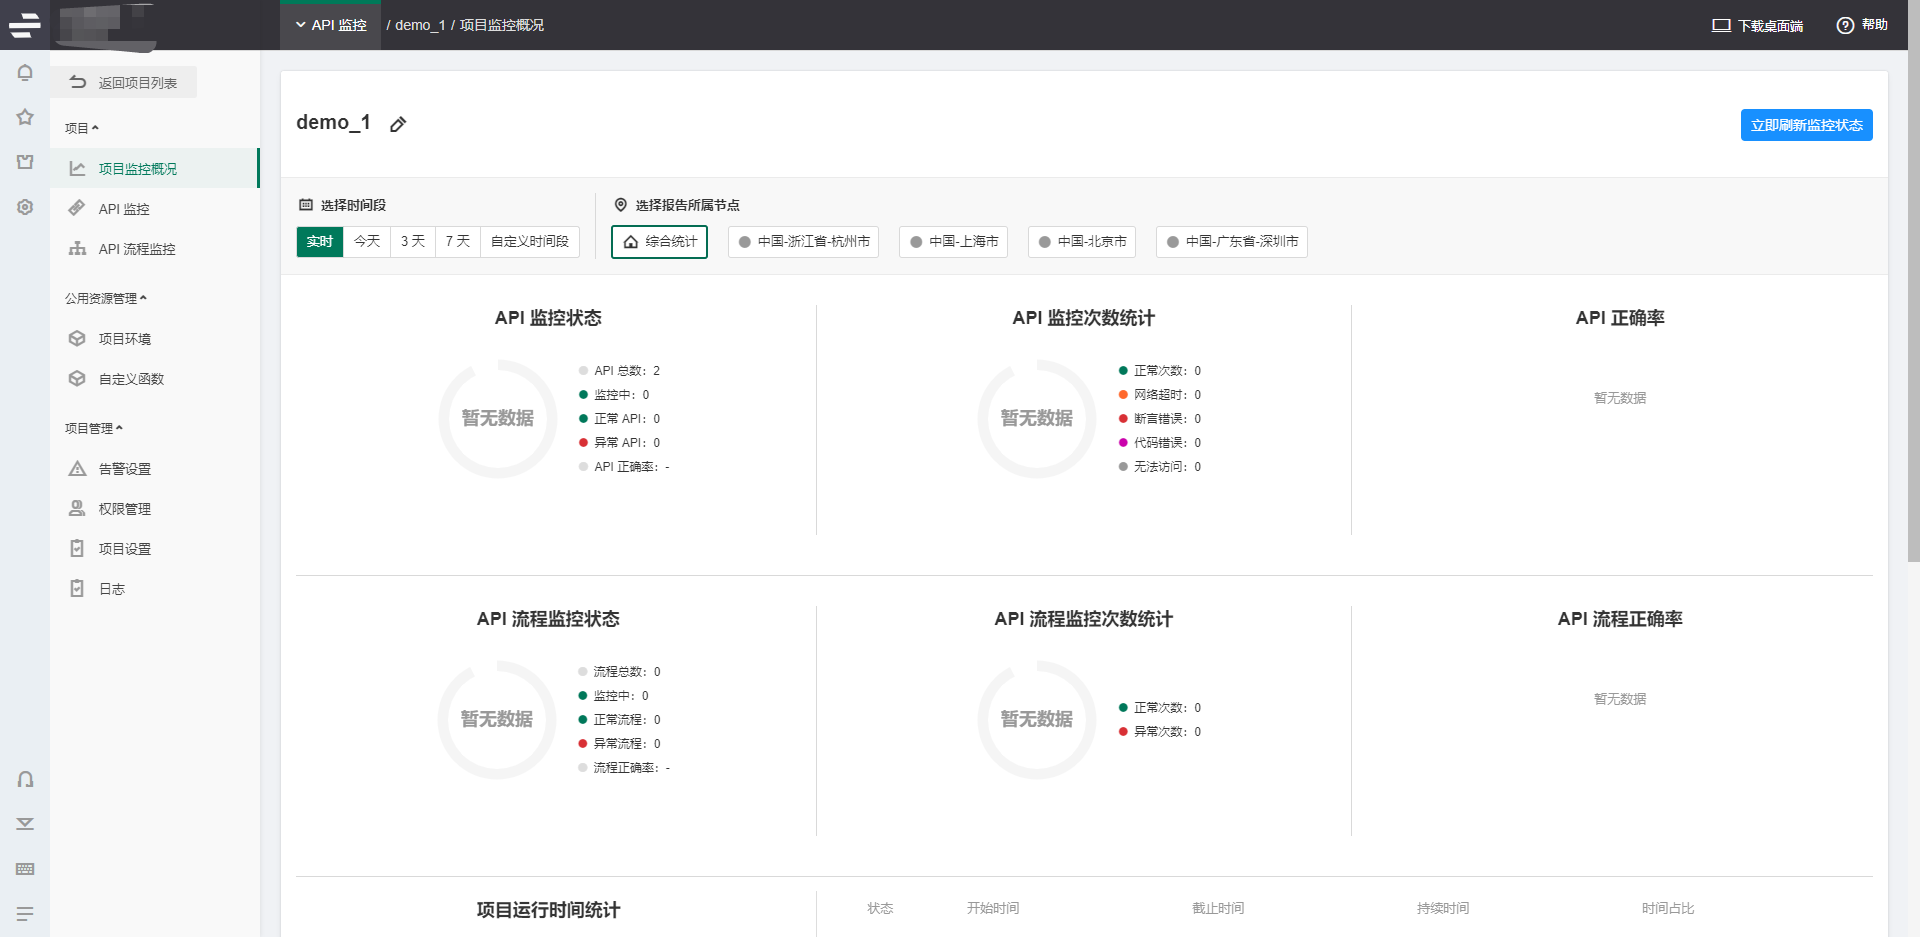This screenshot has height=937, width=1920.
Task: Open 项目设置 in the sidebar
Action: tap(155, 548)
